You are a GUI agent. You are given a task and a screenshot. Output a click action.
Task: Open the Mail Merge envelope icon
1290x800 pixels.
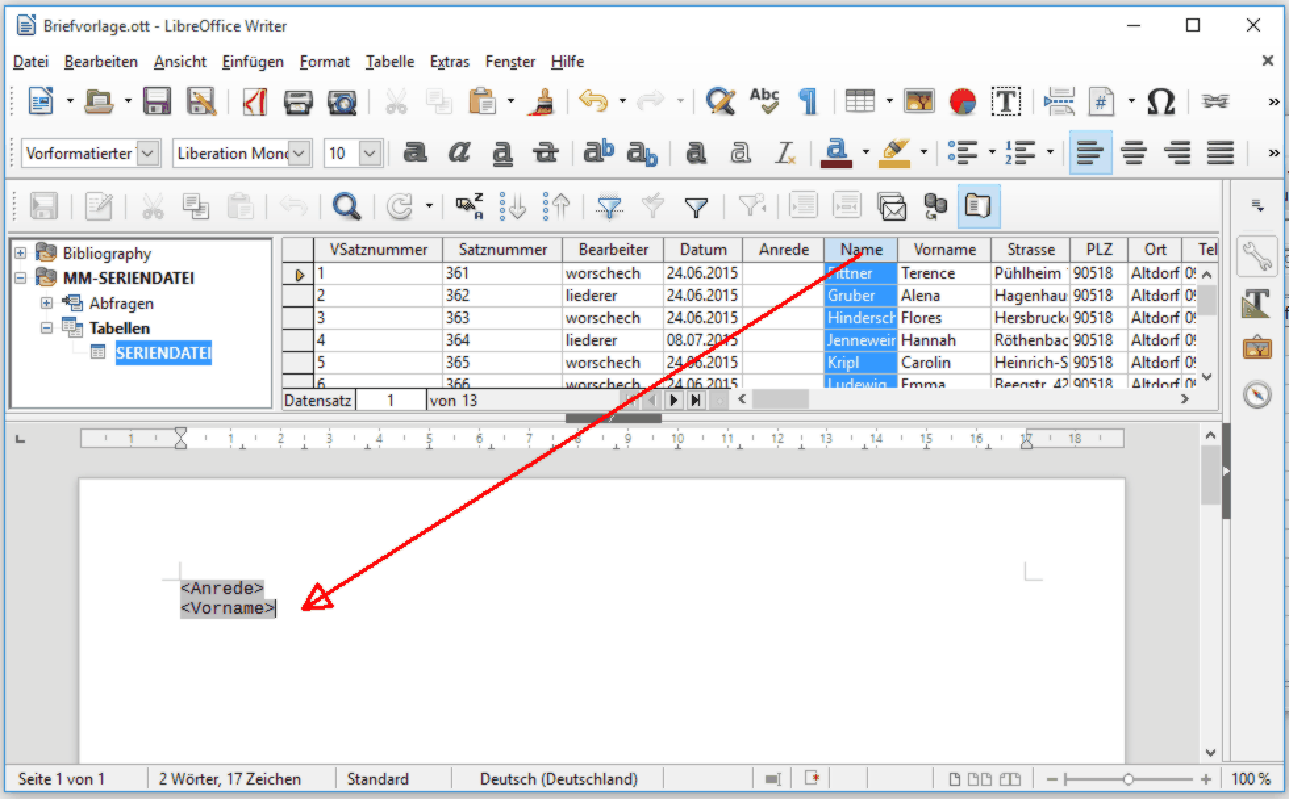coord(891,207)
